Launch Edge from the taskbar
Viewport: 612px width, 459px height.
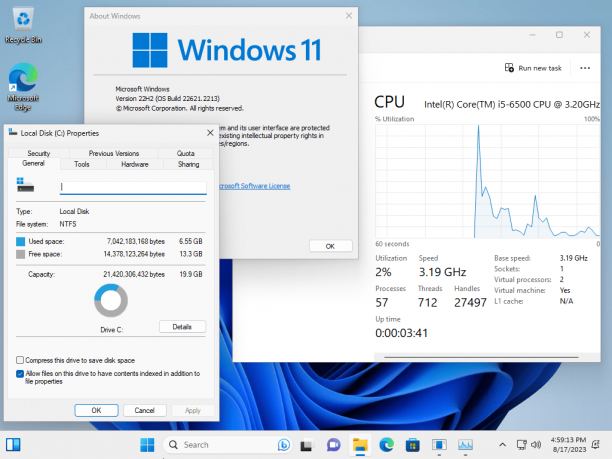tap(386, 445)
